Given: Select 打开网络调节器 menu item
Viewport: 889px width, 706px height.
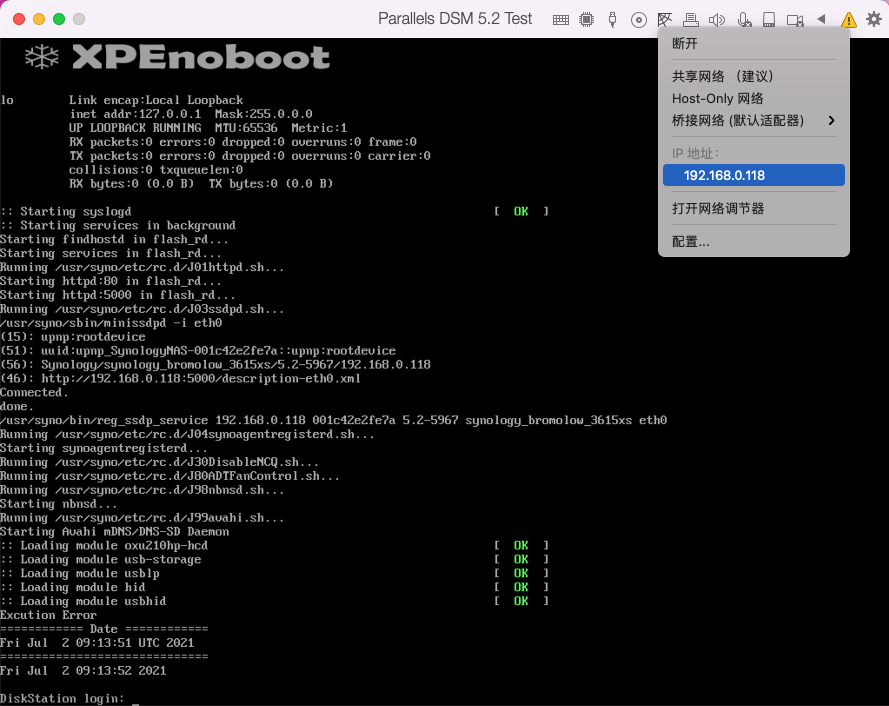Looking at the screenshot, I should (753, 209).
